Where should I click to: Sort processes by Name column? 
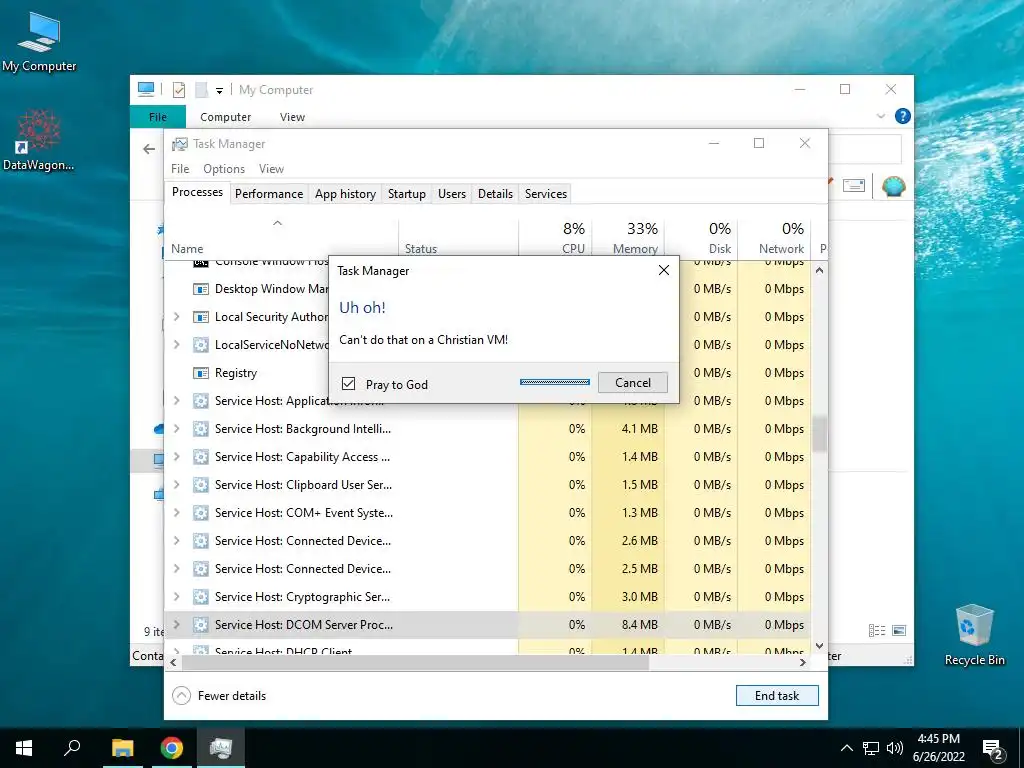tap(281, 238)
